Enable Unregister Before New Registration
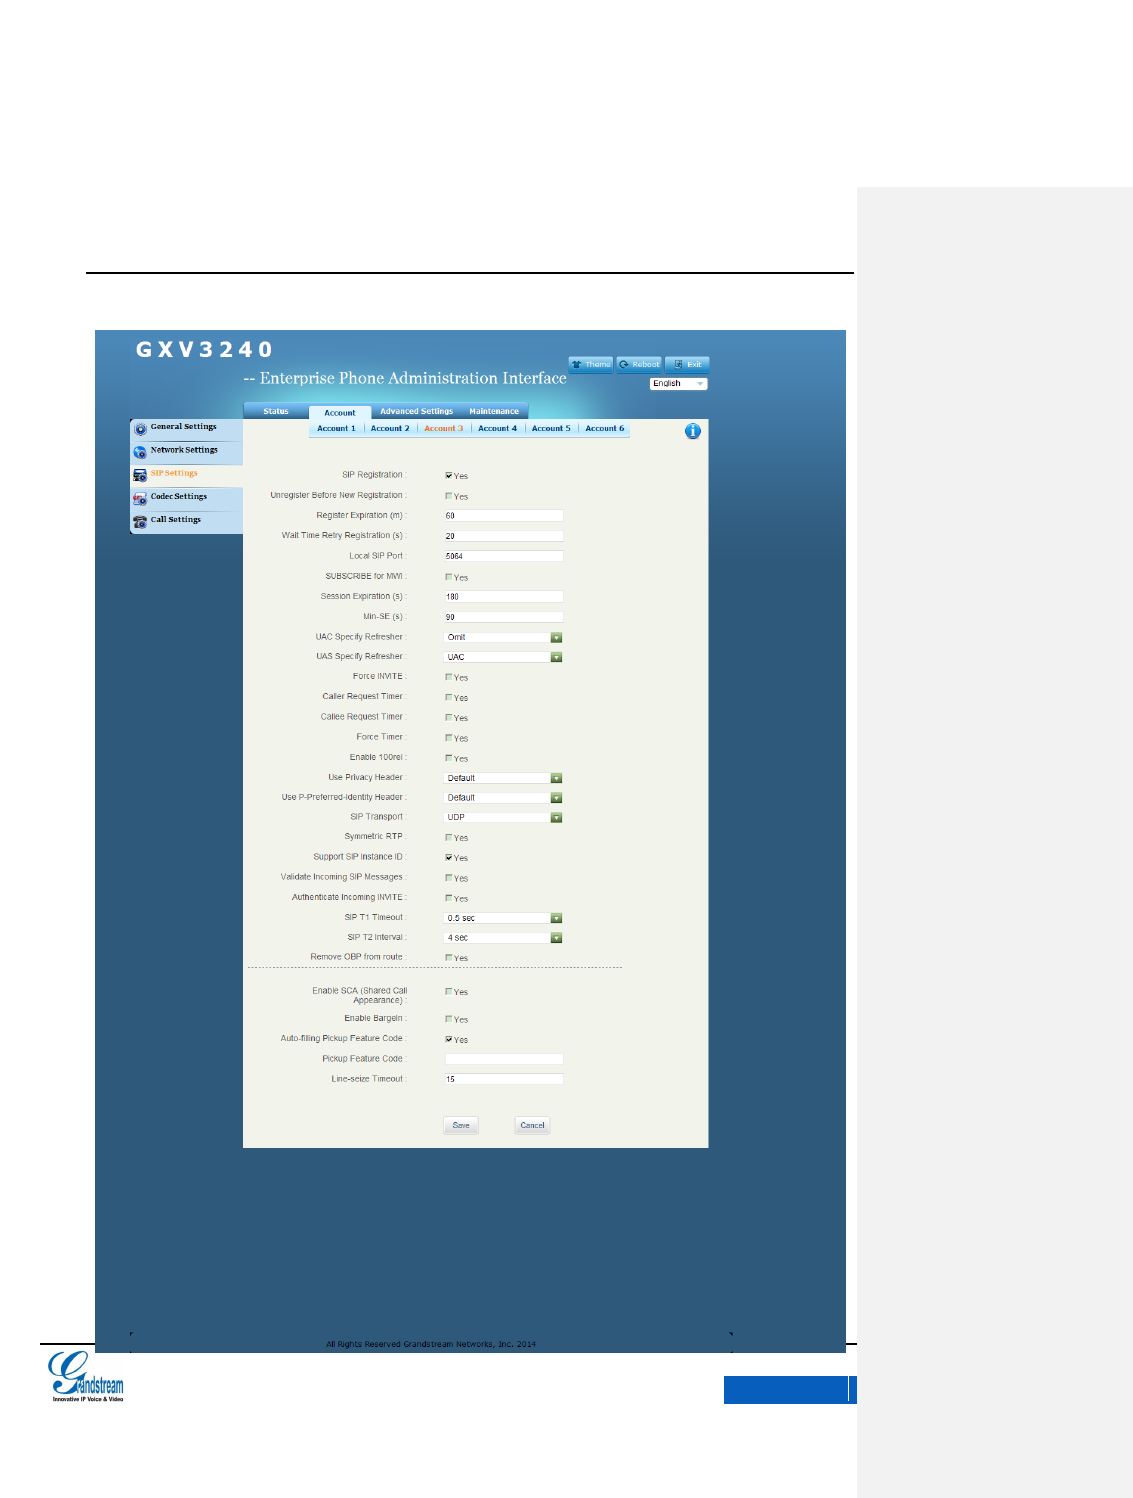Viewport: 1133px width, 1498px height. (449, 496)
